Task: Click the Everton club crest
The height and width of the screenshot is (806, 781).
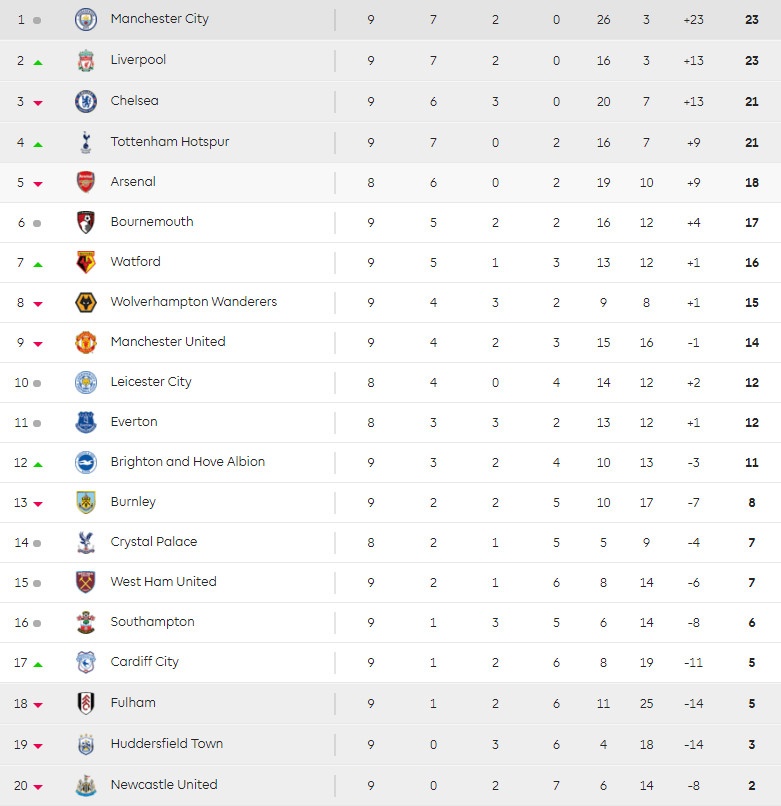Action: click(x=86, y=422)
